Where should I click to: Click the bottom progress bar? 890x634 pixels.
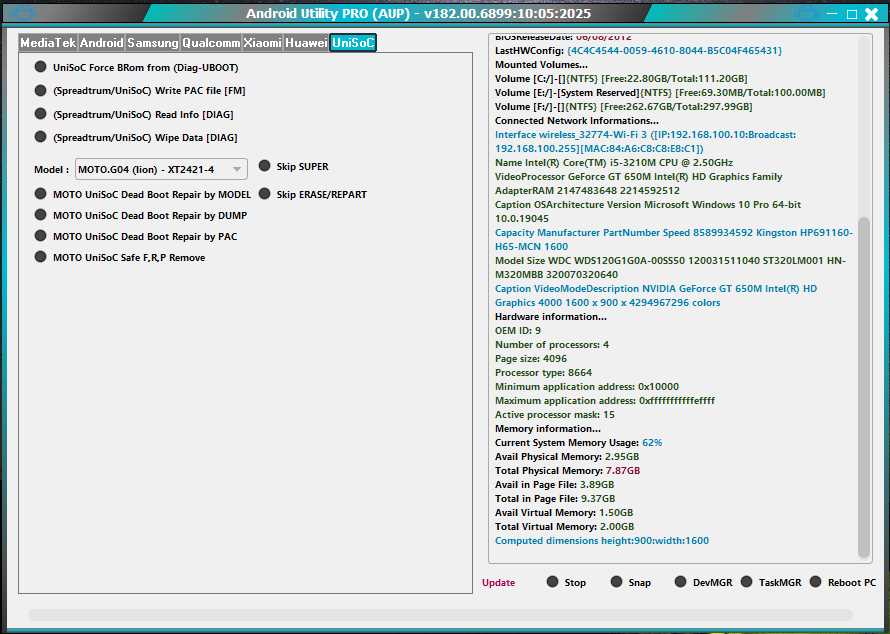pyautogui.click(x=440, y=615)
